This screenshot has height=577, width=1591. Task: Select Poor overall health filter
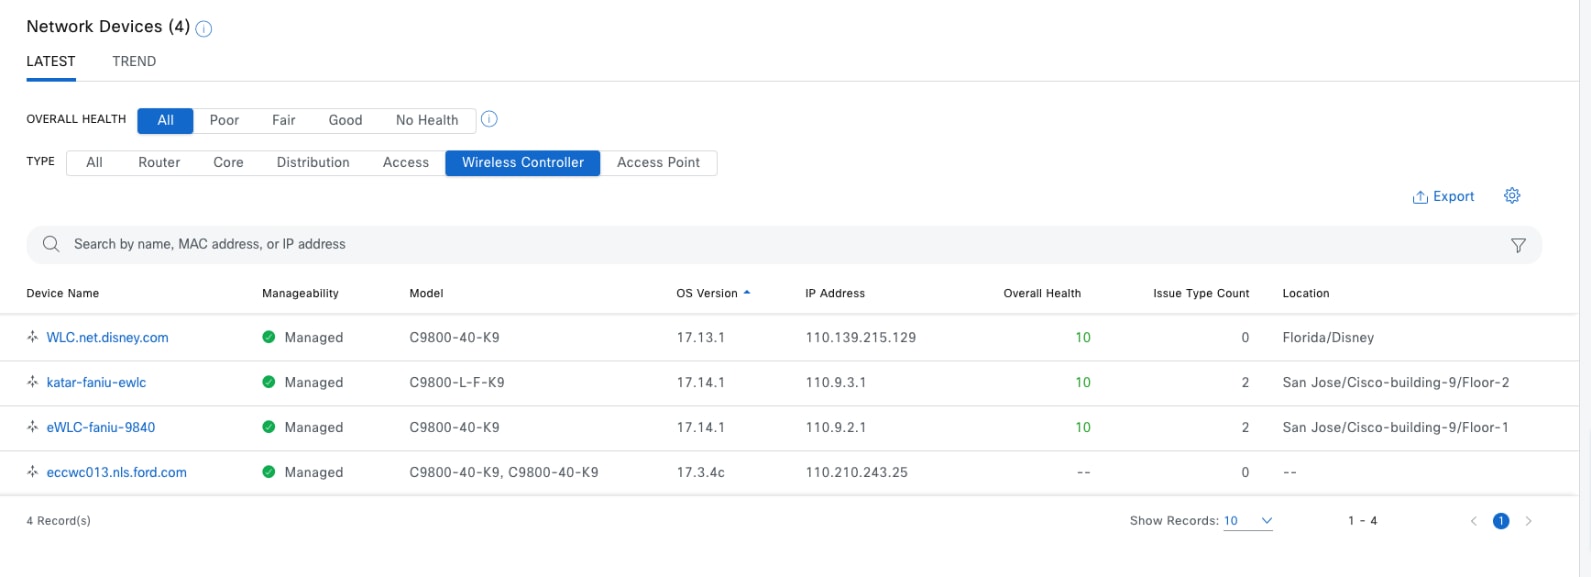[224, 120]
